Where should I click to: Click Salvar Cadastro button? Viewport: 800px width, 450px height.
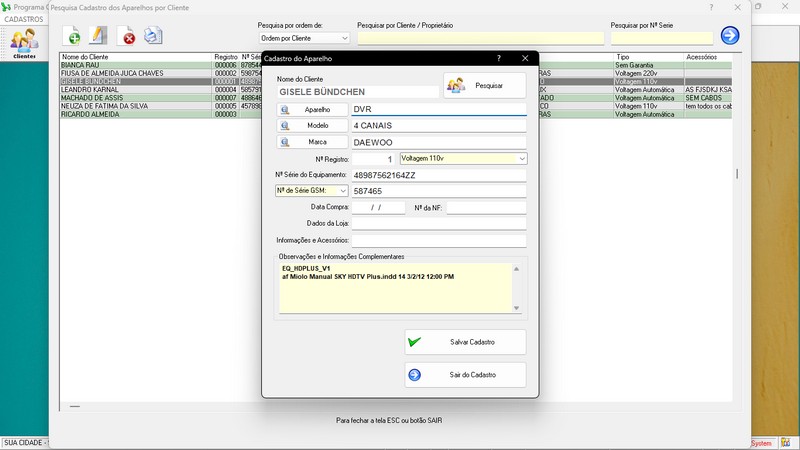pyautogui.click(x=465, y=342)
